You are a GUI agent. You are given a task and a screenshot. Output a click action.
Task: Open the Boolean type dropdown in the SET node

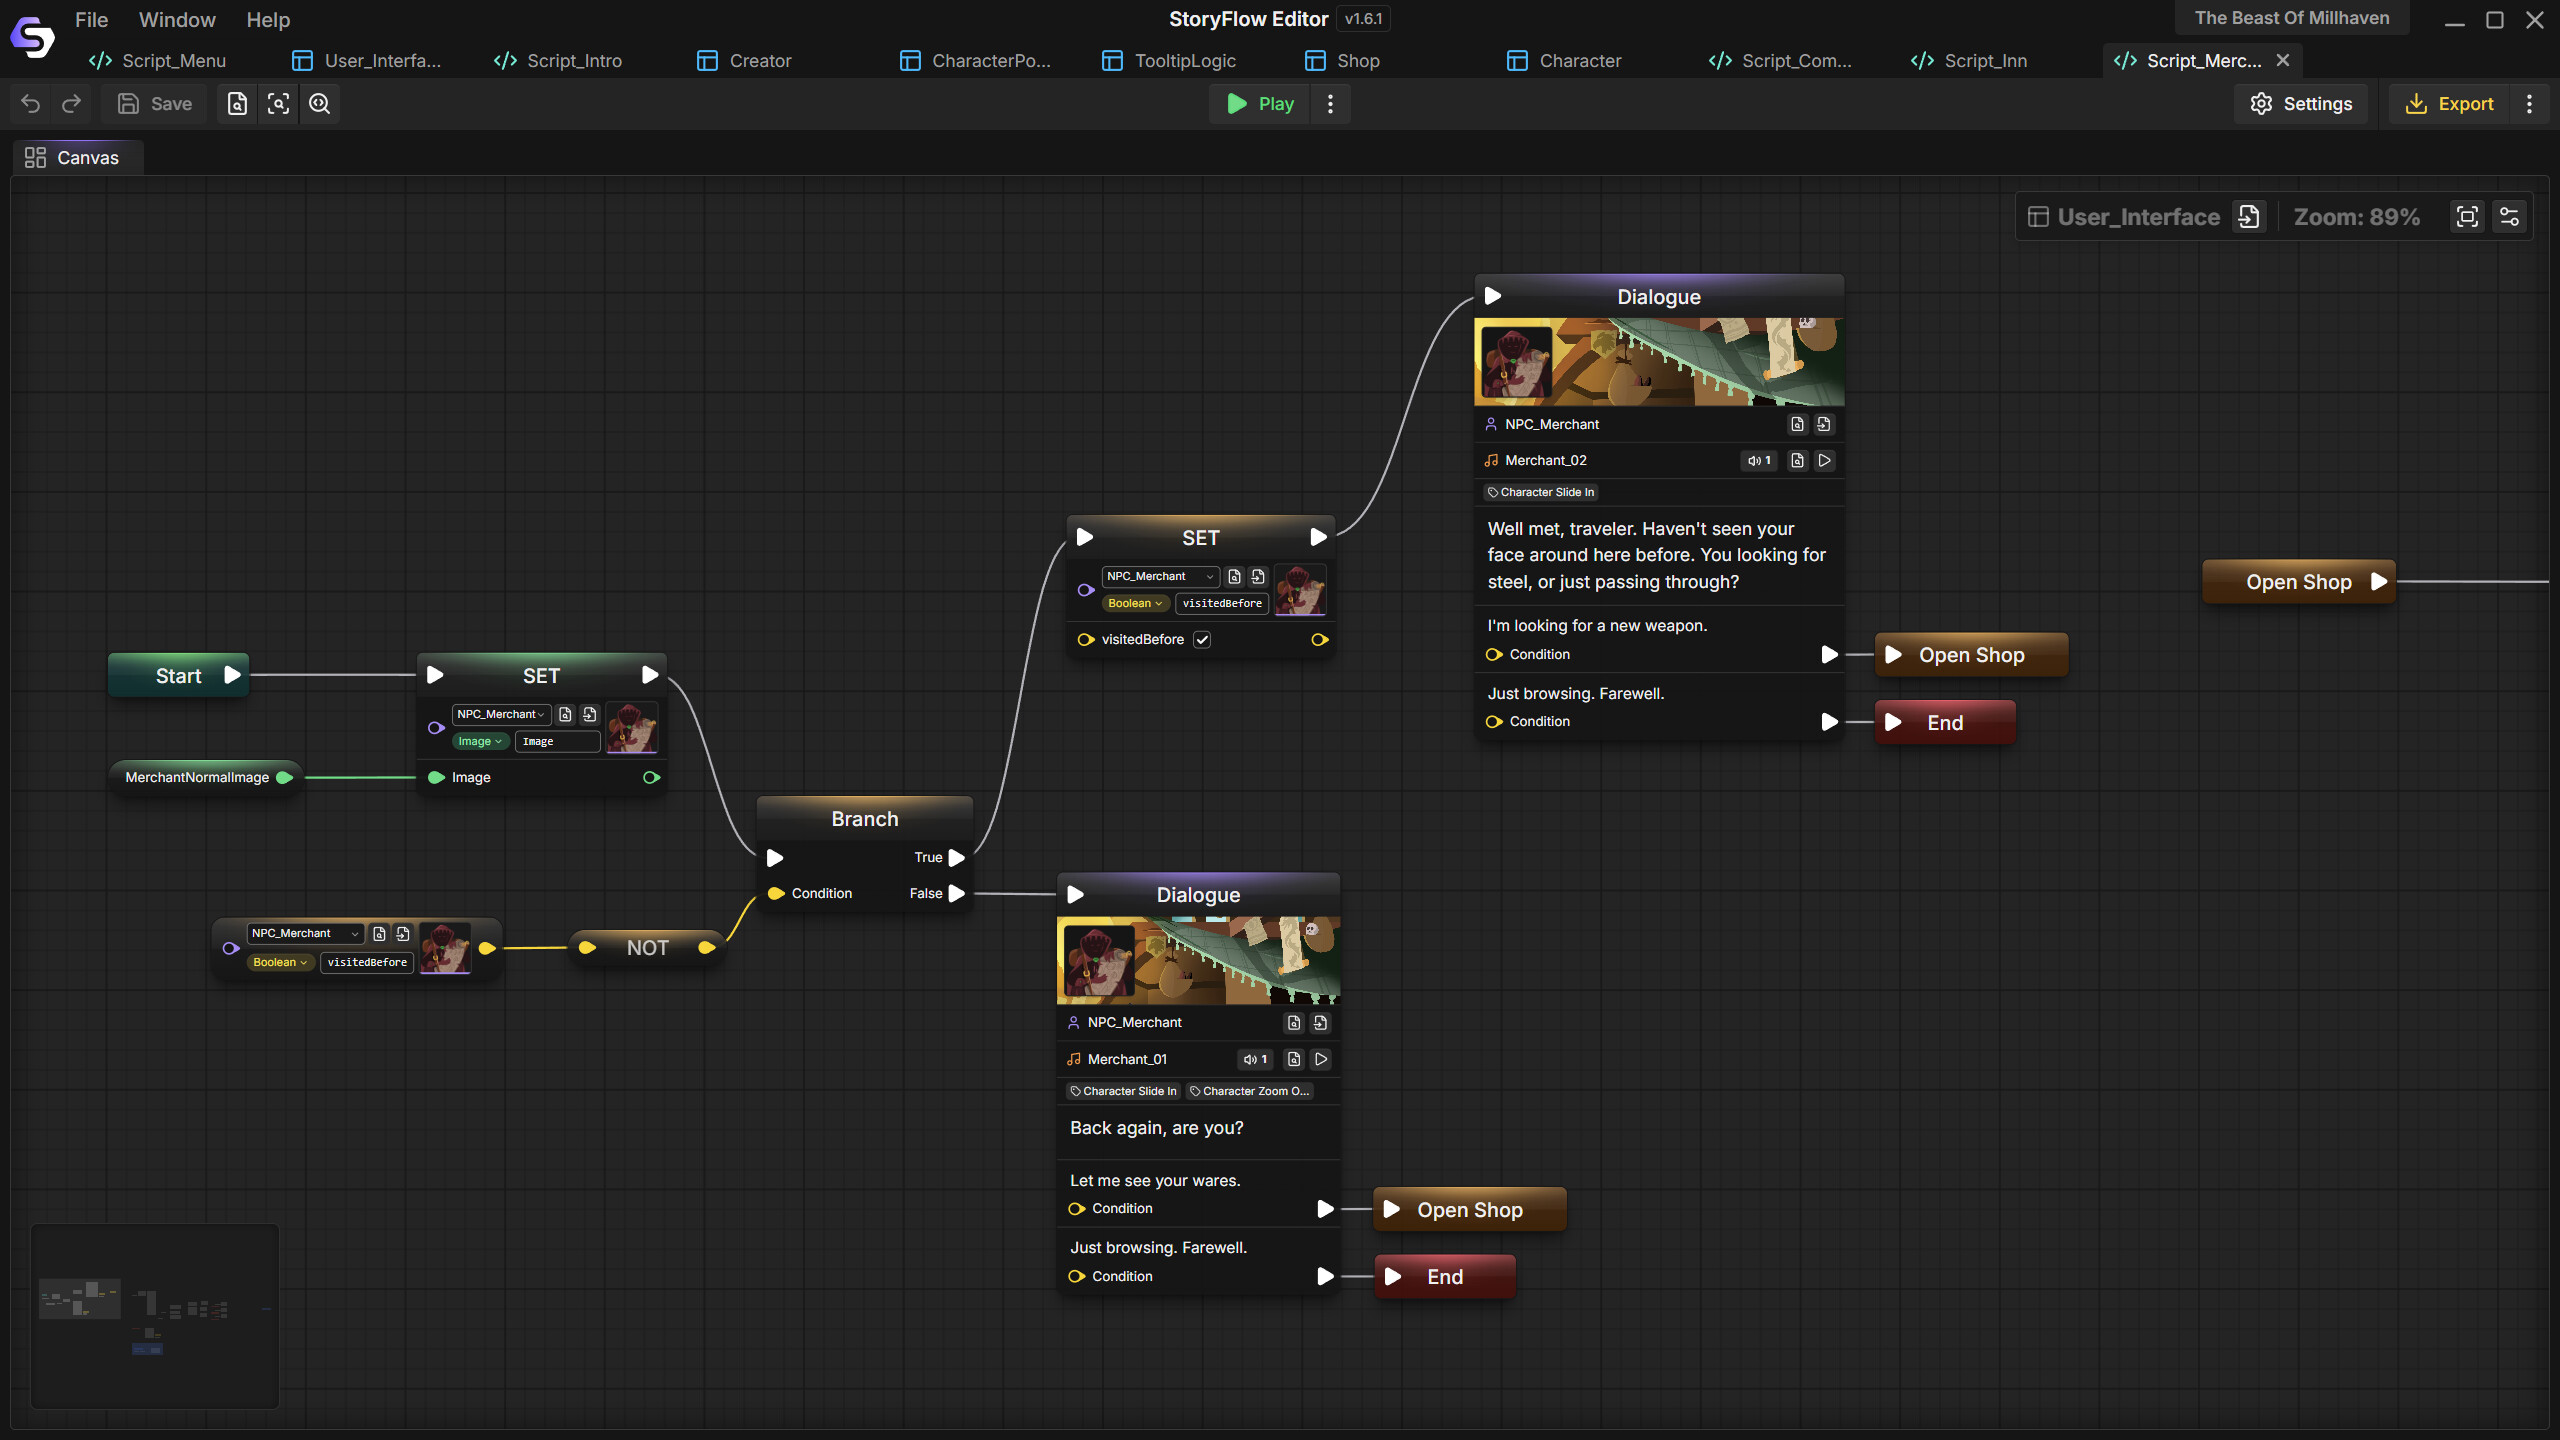point(1135,603)
